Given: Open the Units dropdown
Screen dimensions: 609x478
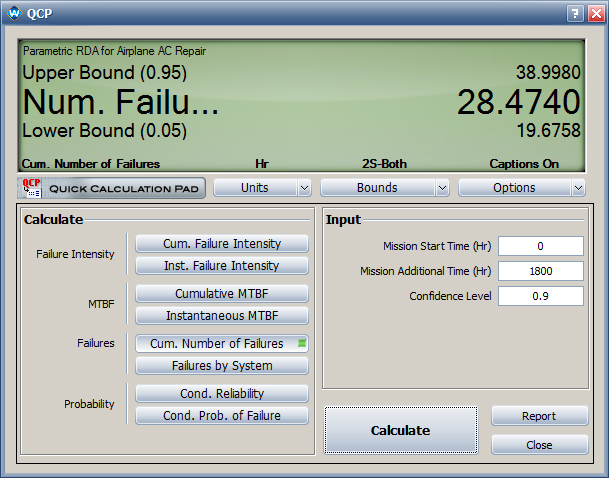Looking at the screenshot, I should point(262,188).
